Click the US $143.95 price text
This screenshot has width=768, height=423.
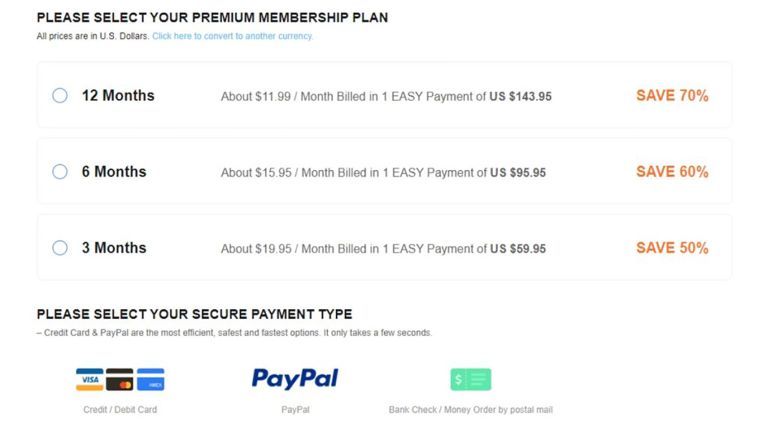click(520, 97)
